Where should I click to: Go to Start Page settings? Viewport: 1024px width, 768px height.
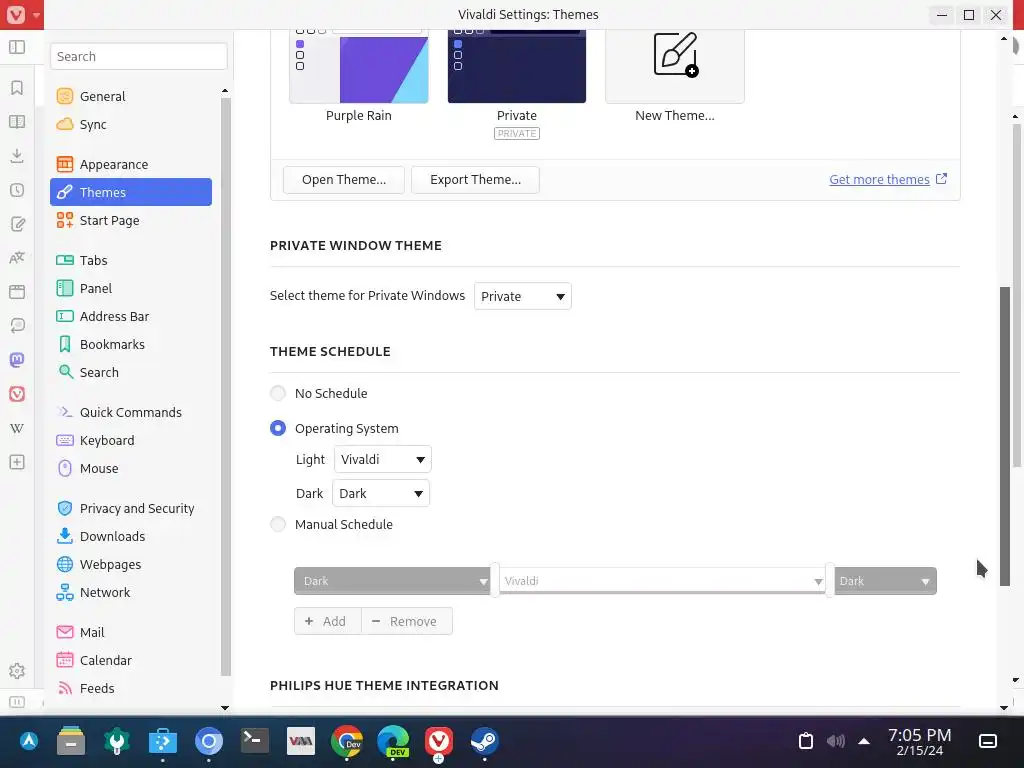(131, 220)
